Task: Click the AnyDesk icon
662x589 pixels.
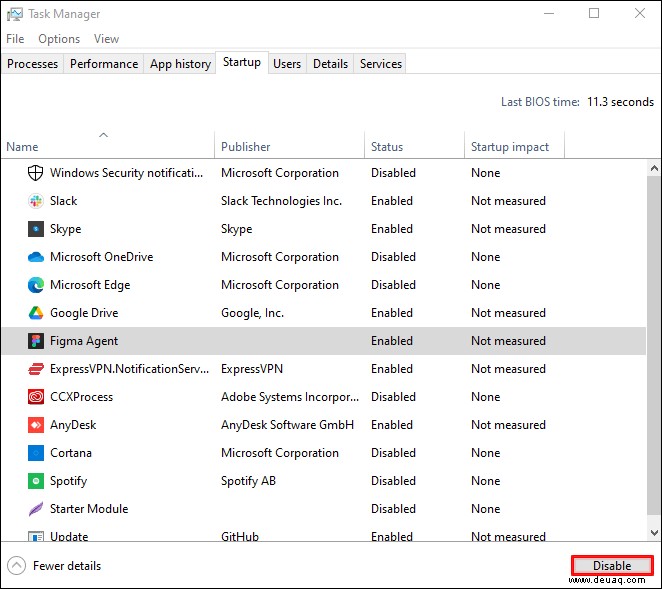Action: (x=36, y=425)
